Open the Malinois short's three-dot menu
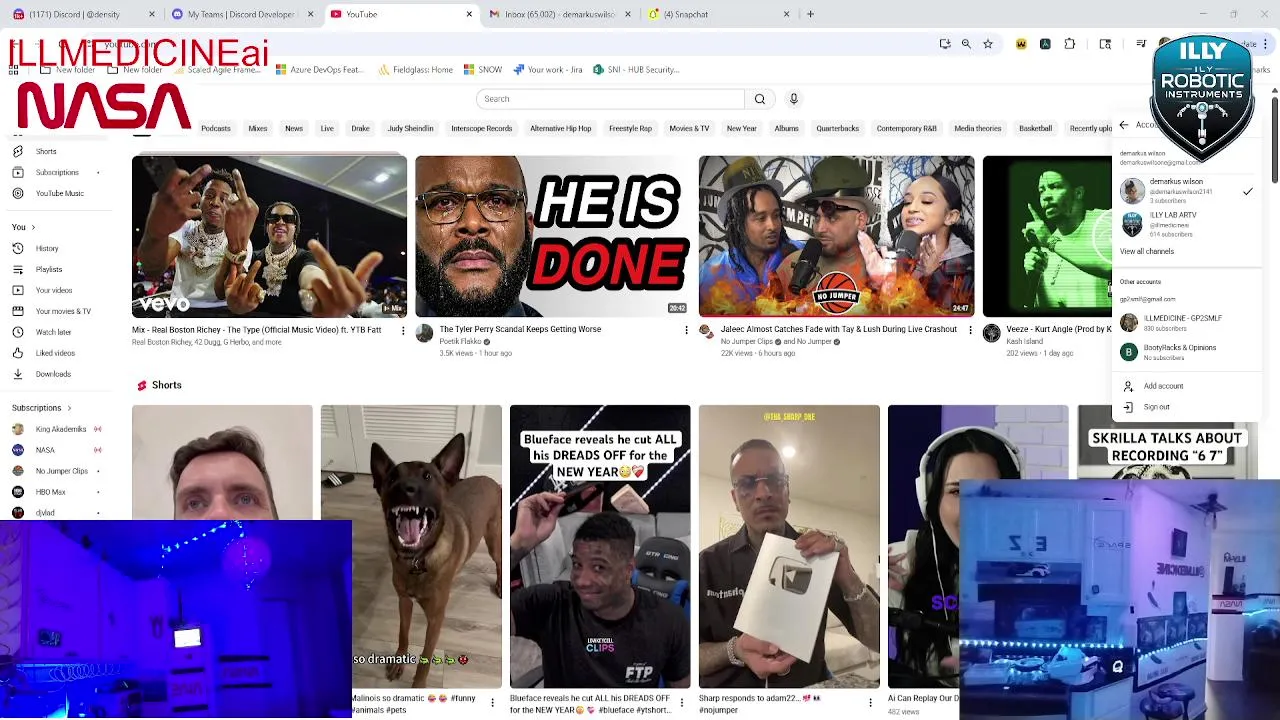 point(492,703)
